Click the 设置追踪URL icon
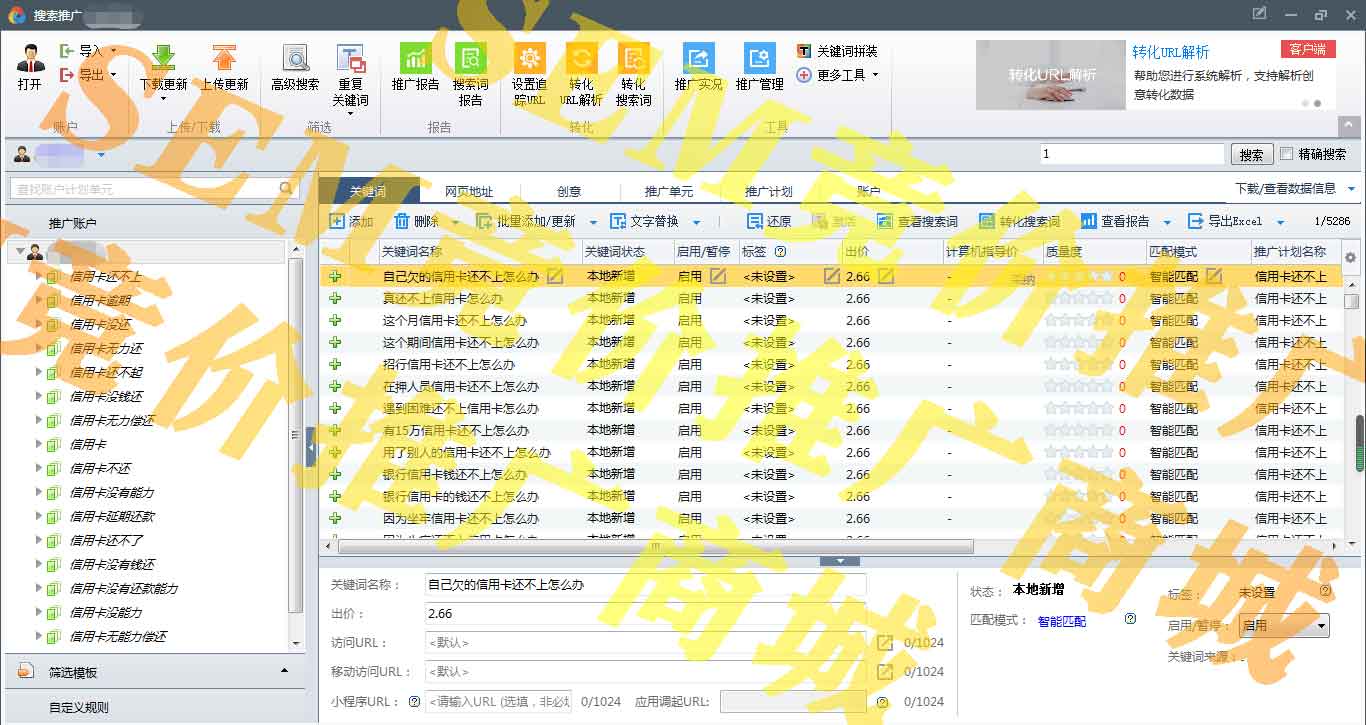Image resolution: width=1366 pixels, height=725 pixels. click(x=529, y=59)
